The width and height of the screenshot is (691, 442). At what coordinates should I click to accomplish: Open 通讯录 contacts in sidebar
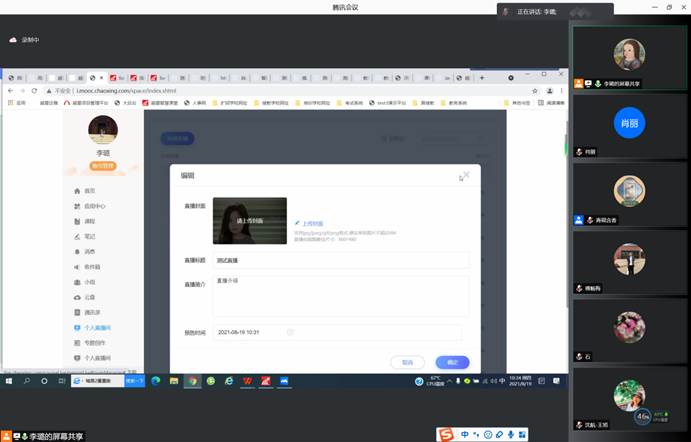click(92, 312)
